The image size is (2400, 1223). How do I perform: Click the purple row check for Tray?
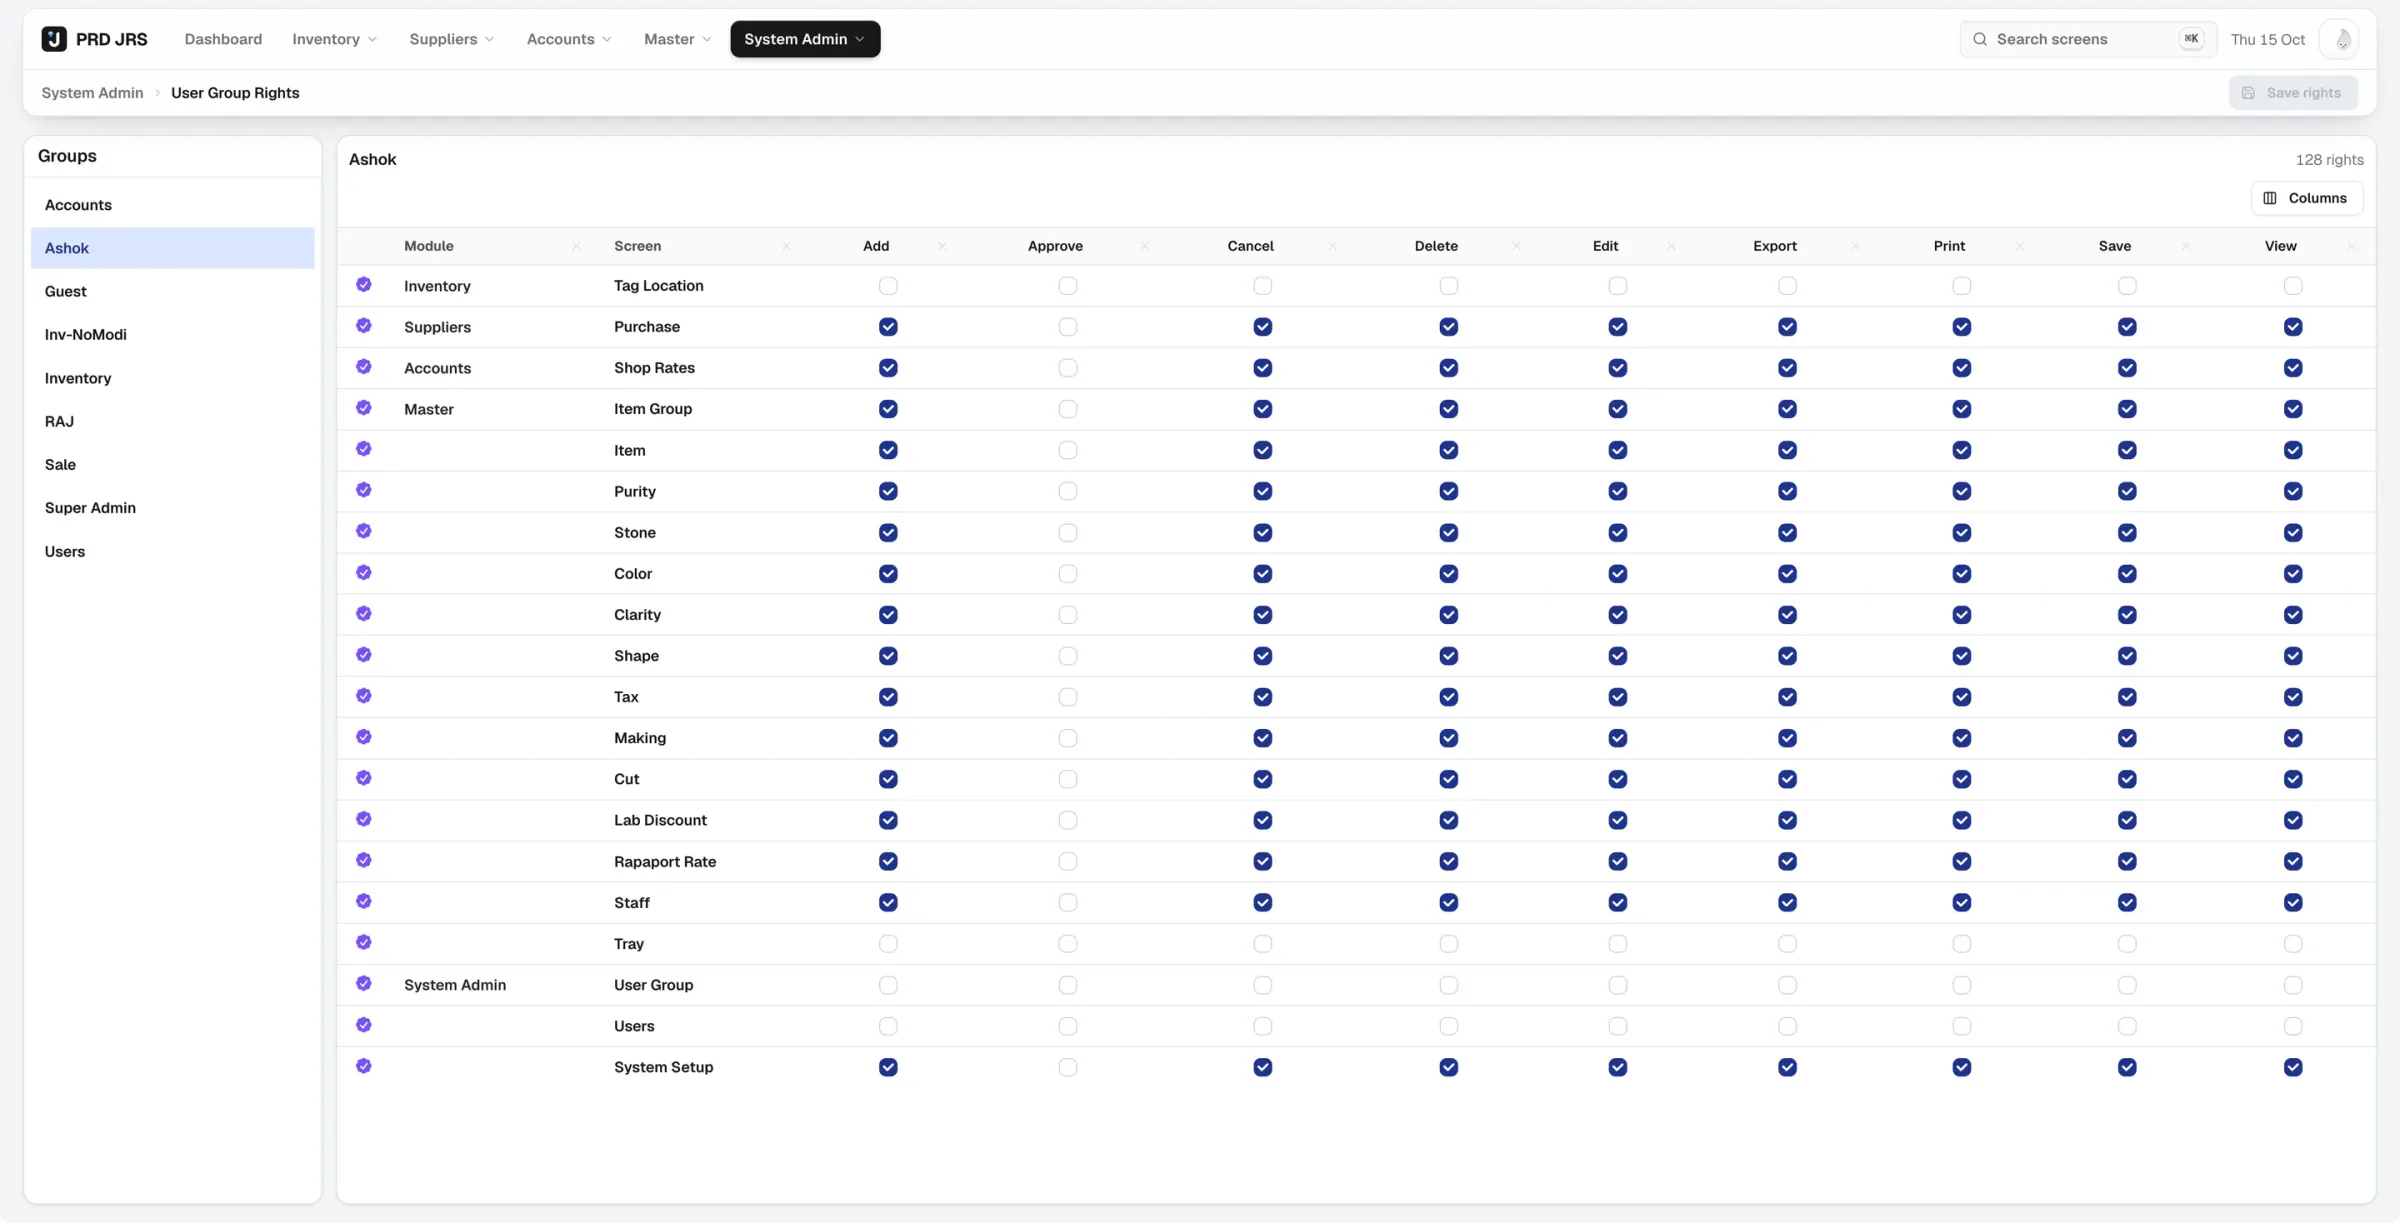pyautogui.click(x=364, y=943)
